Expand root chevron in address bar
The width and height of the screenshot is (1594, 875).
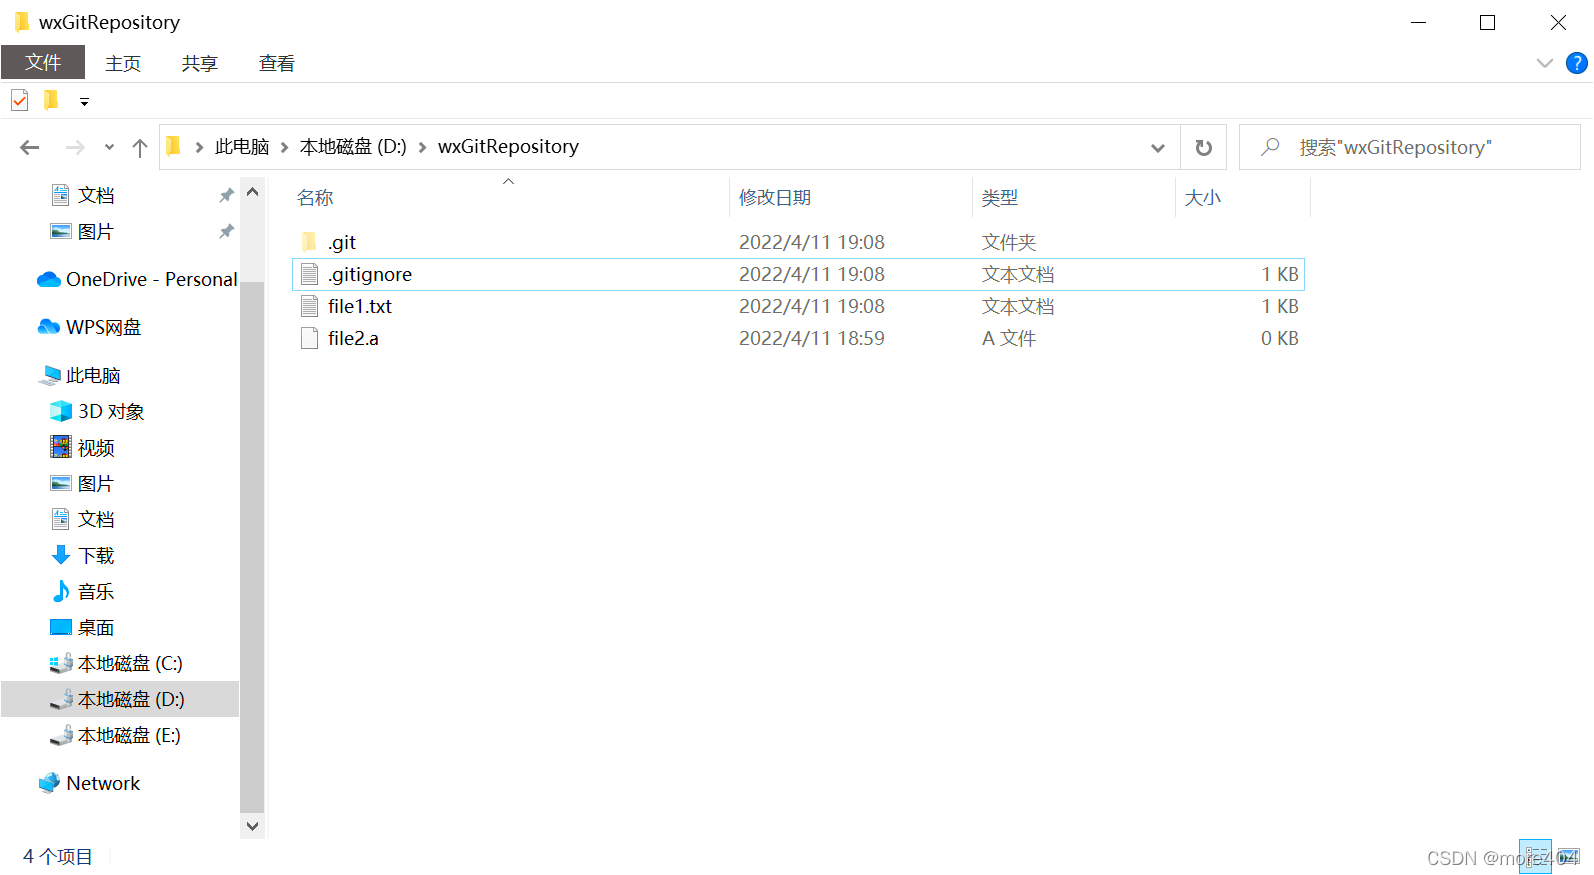pos(199,147)
